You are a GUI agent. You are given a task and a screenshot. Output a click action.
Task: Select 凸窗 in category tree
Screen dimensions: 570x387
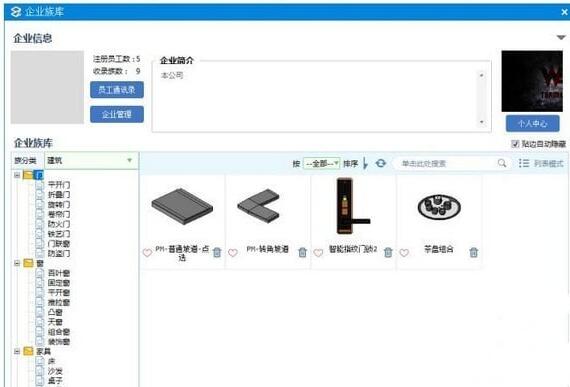point(55,312)
